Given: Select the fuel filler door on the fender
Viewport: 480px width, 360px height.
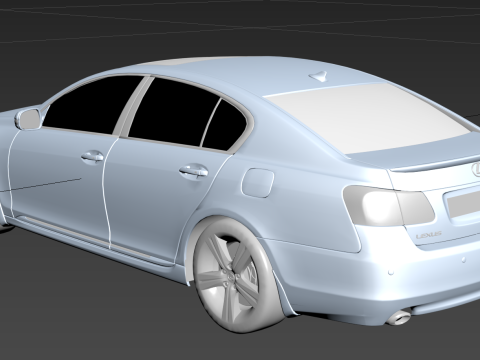Looking at the screenshot, I should tap(258, 183).
